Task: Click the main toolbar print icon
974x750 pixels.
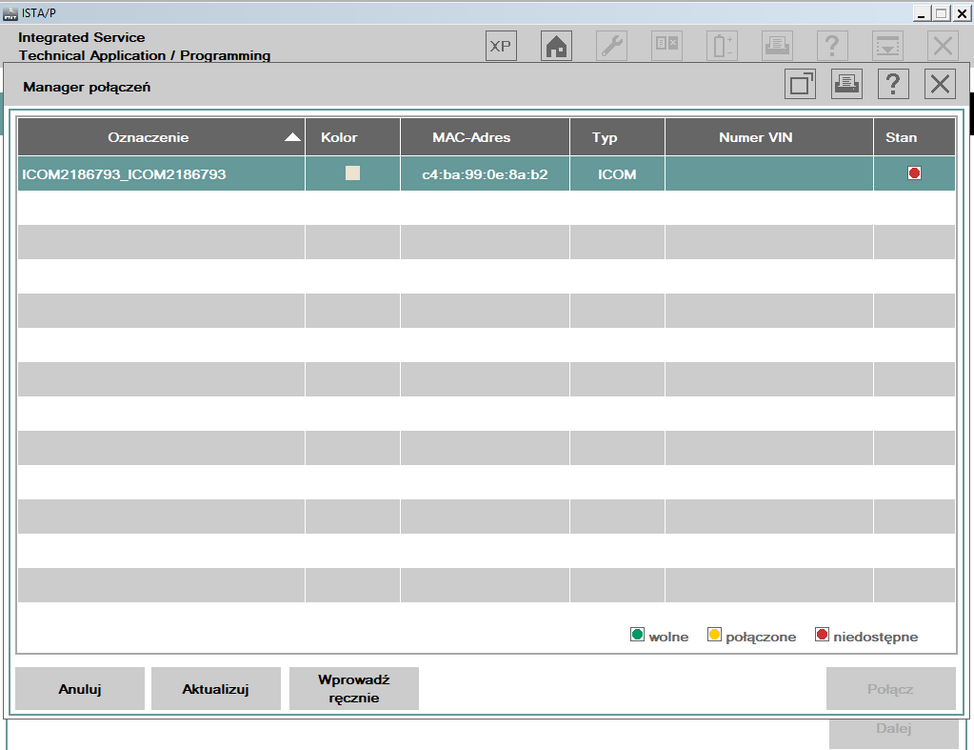Action: click(777, 46)
